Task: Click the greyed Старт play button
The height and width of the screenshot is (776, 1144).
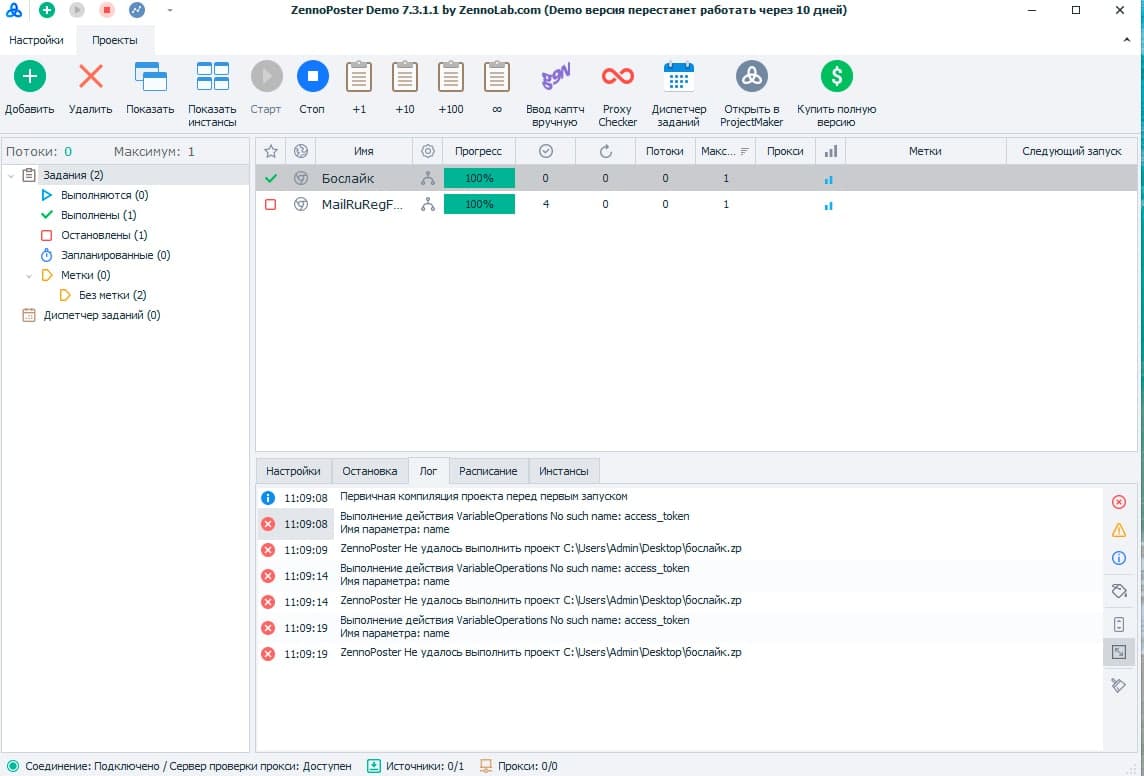Action: tap(266, 76)
